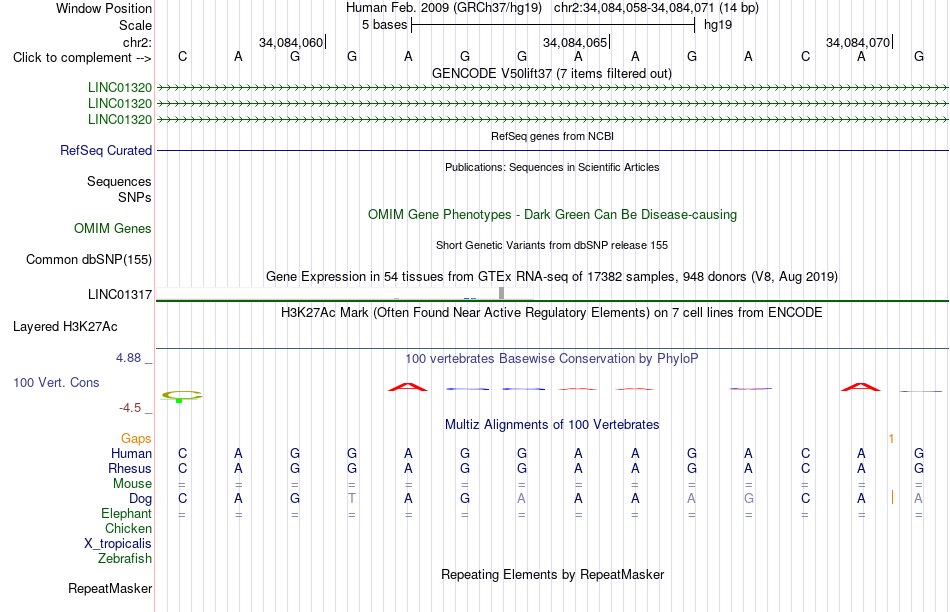Click the 34,084,070 position tick label
Screen dimensions: 950x612
click(x=858, y=42)
